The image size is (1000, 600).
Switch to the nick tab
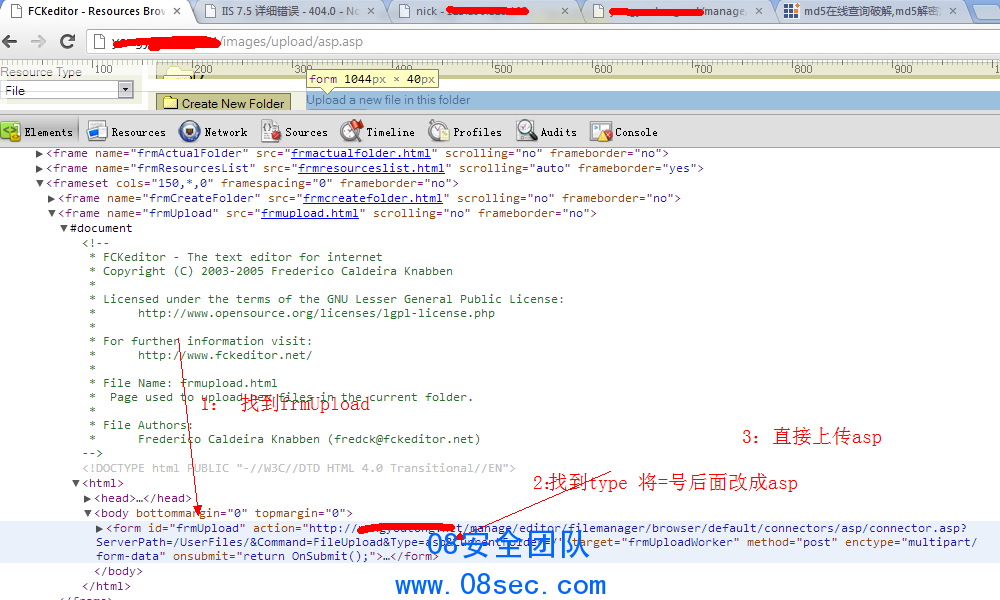(x=485, y=11)
